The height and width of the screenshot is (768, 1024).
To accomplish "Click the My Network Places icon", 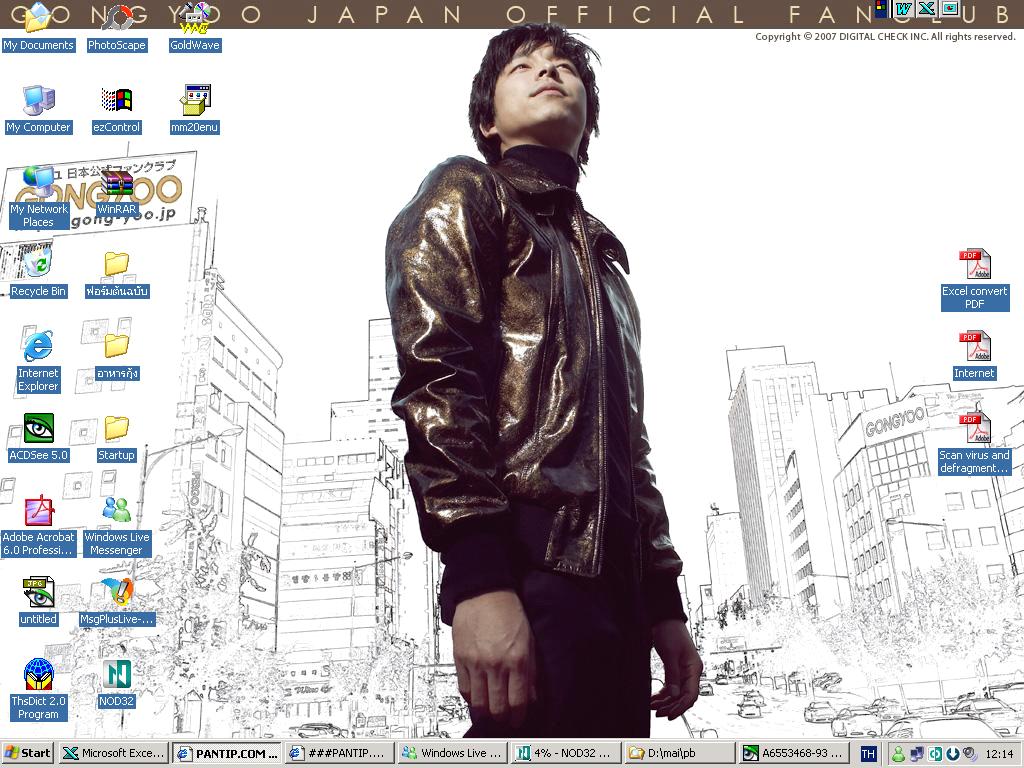I will [39, 197].
